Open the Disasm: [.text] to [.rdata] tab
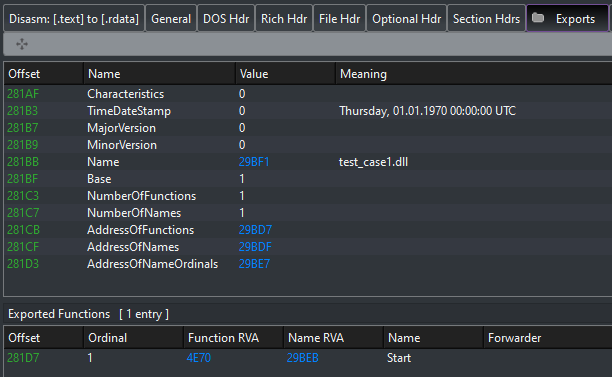The height and width of the screenshot is (377, 612). (x=74, y=19)
